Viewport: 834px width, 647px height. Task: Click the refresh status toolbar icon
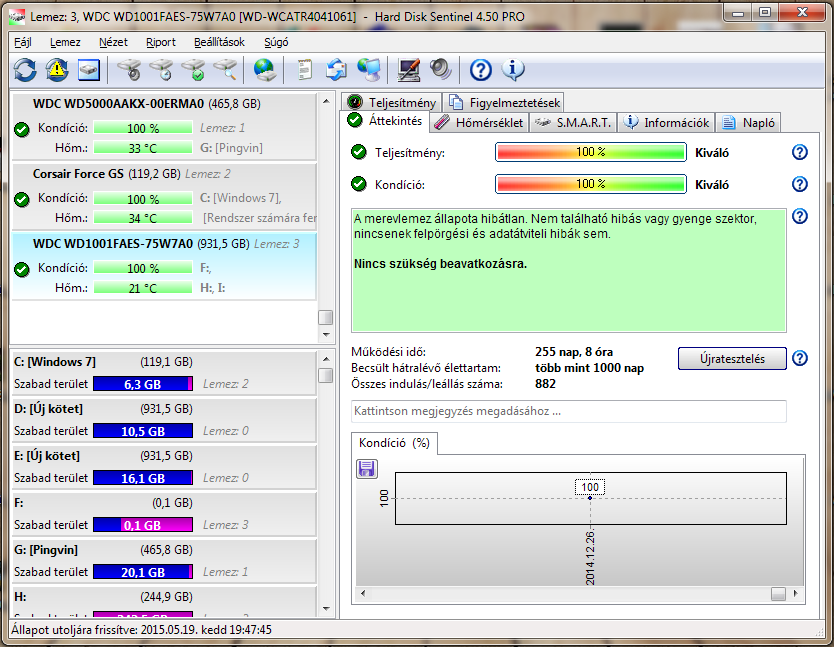point(25,70)
